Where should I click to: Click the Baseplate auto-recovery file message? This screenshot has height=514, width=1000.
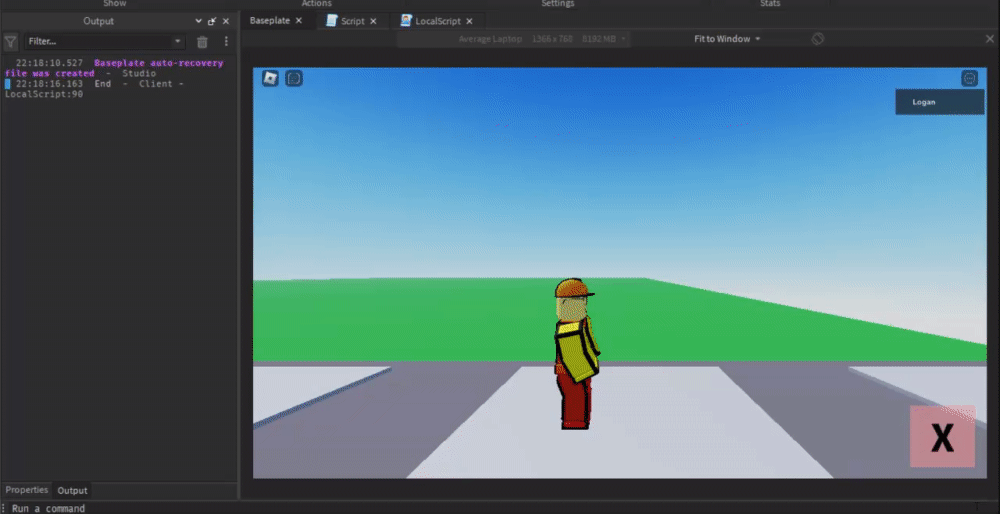click(x=115, y=68)
